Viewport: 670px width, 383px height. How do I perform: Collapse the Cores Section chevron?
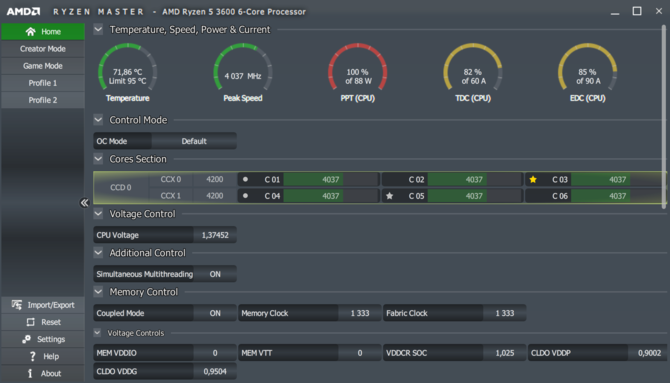[x=98, y=159]
